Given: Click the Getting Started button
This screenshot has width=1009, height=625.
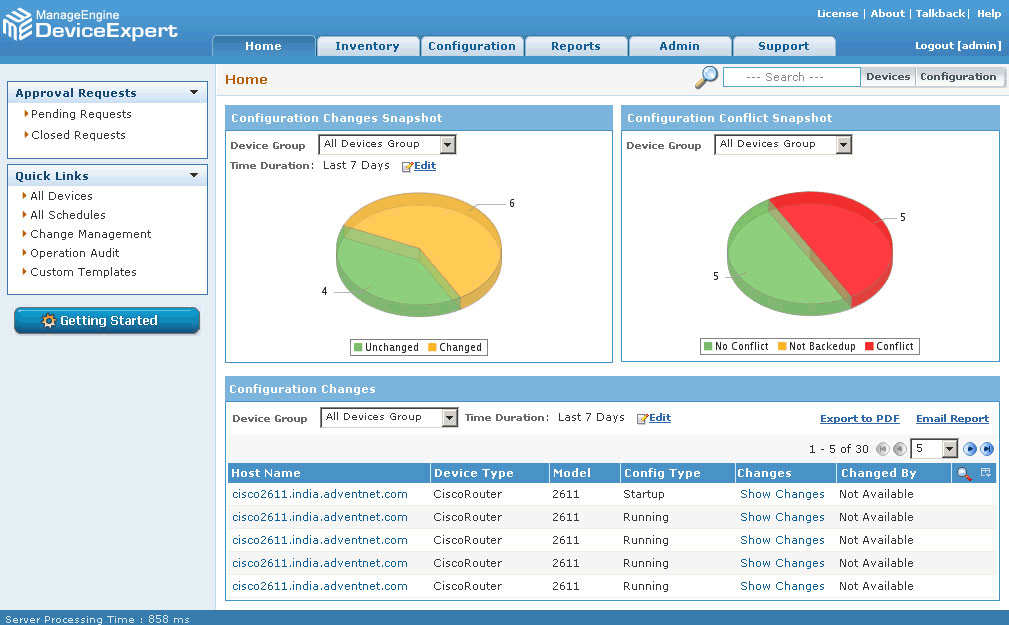Looking at the screenshot, I should tap(107, 321).
